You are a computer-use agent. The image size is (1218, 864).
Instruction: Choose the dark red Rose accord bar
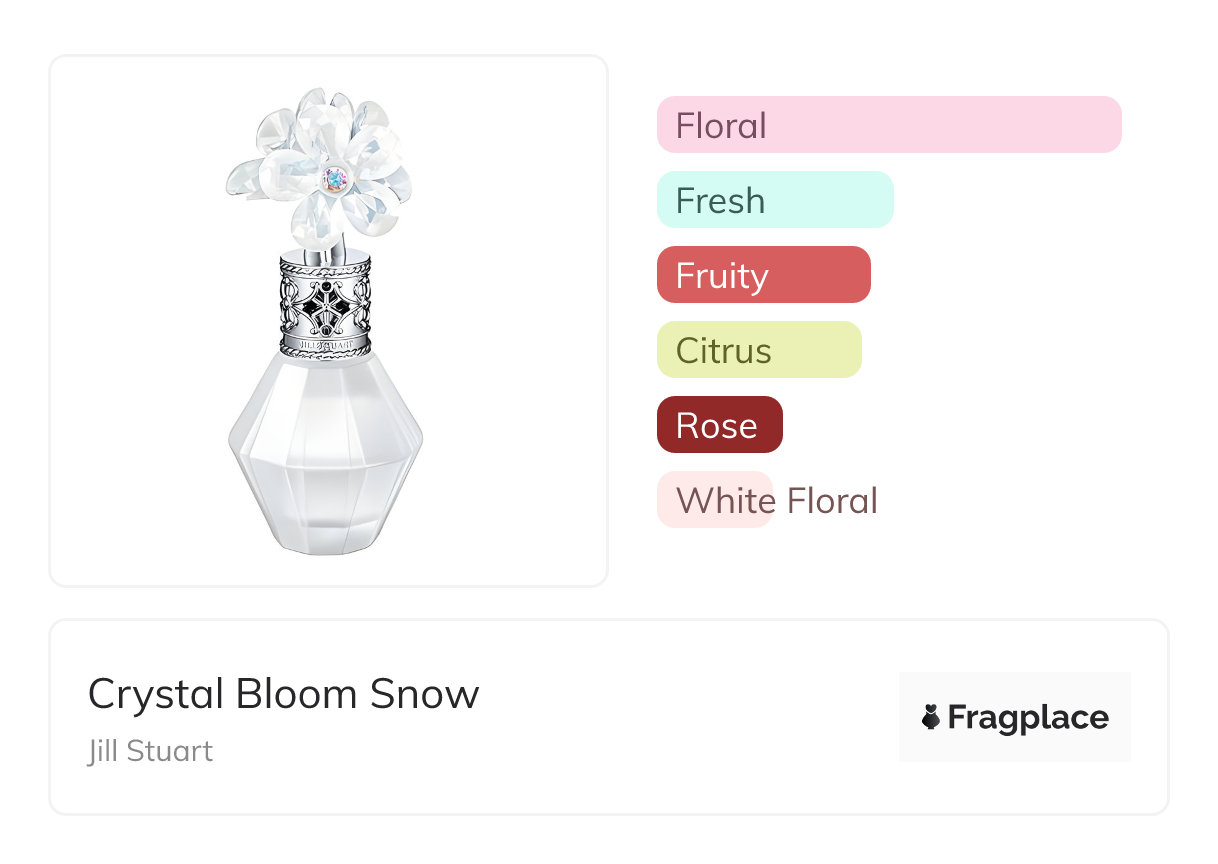pyautogui.click(x=719, y=425)
